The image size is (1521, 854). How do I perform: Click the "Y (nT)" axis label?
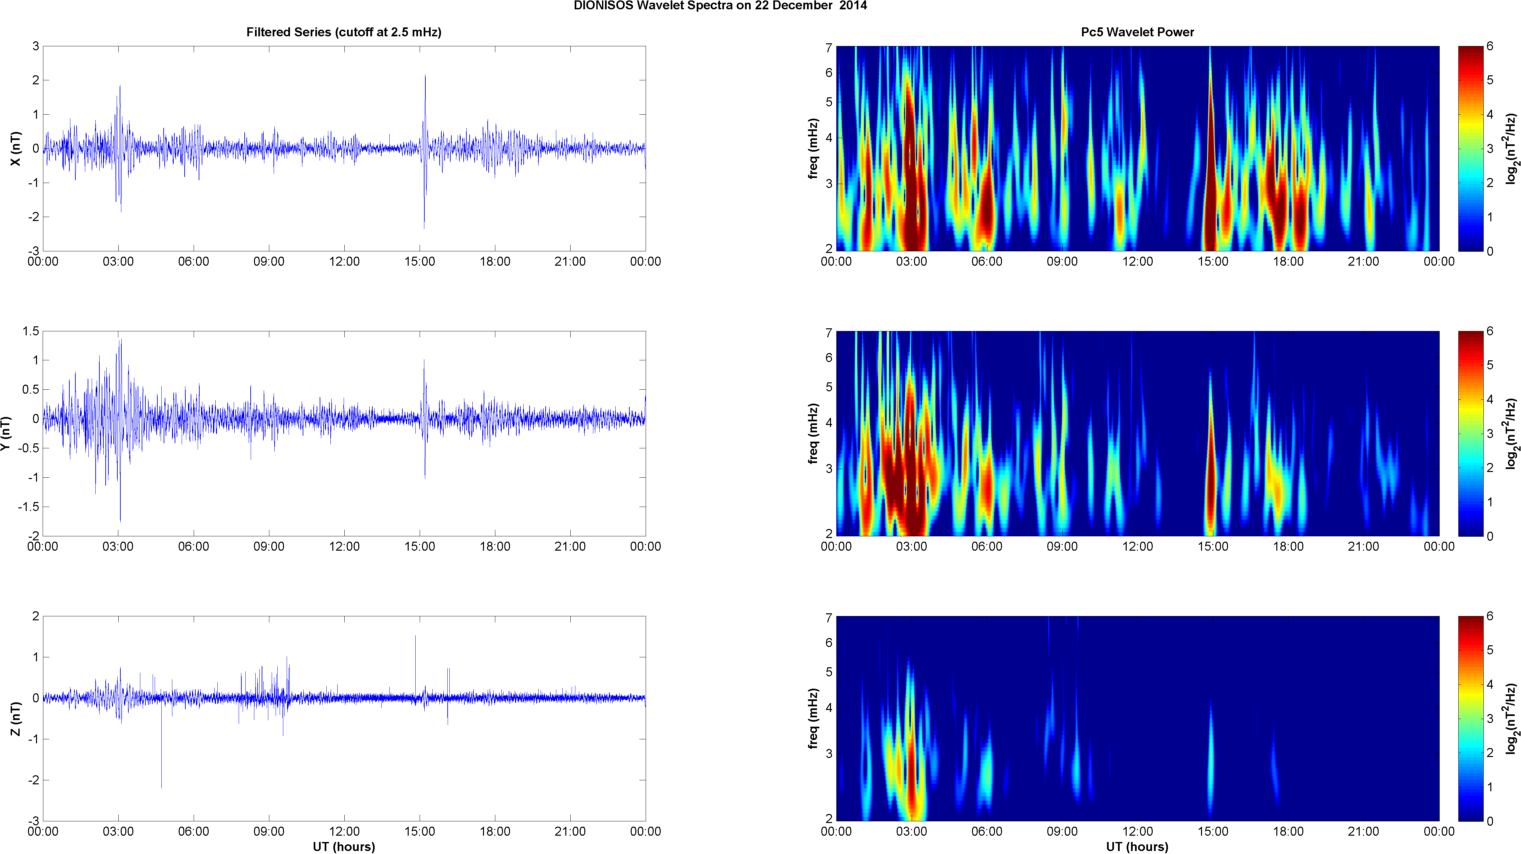pos(6,433)
